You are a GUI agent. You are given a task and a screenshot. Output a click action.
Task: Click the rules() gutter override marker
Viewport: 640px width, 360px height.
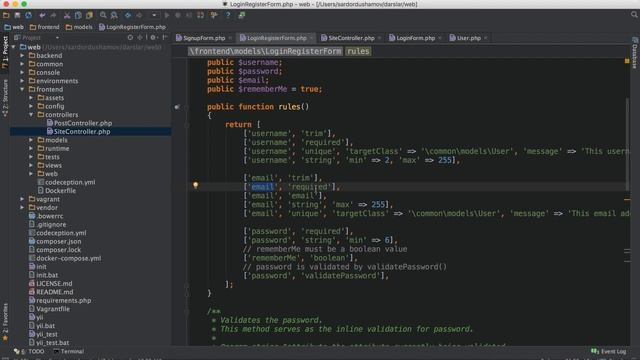coord(177,107)
